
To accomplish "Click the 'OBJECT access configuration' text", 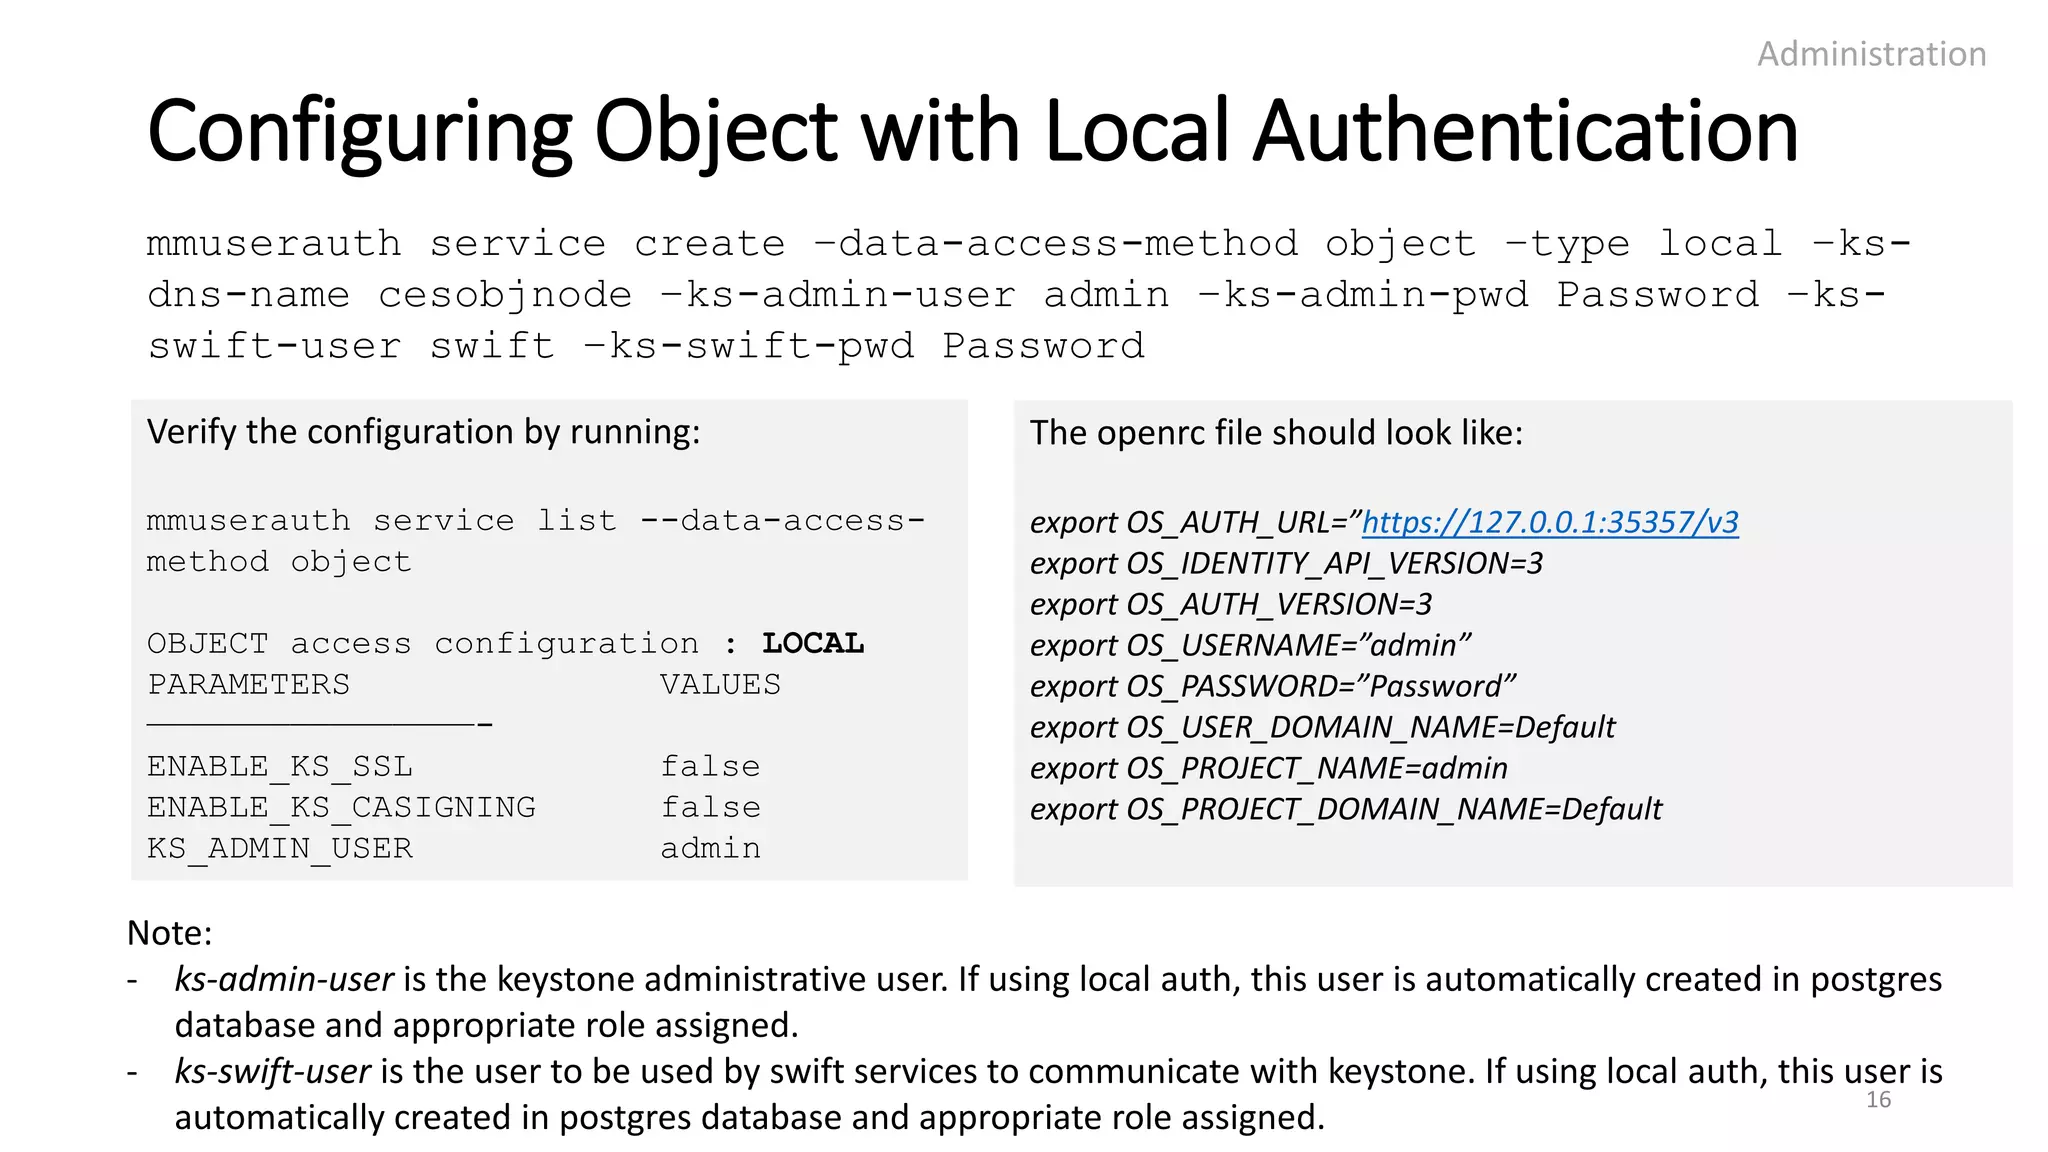I will point(423,643).
